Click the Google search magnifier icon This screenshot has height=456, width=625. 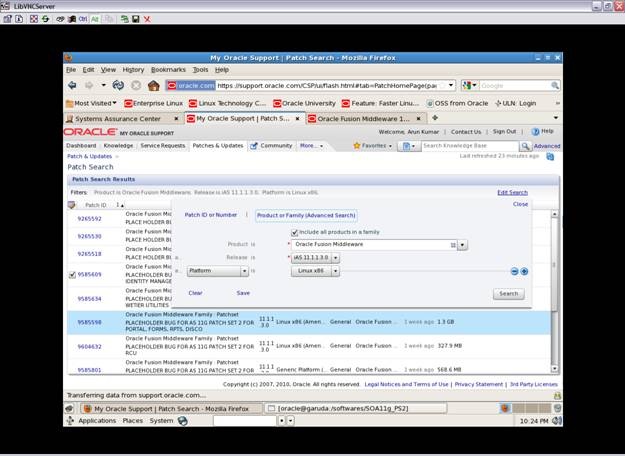pos(554,85)
